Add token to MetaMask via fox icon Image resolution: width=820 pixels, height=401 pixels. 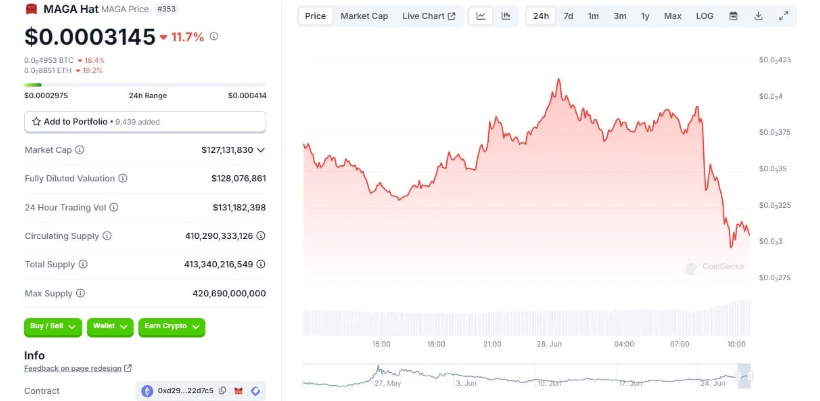pos(239,391)
